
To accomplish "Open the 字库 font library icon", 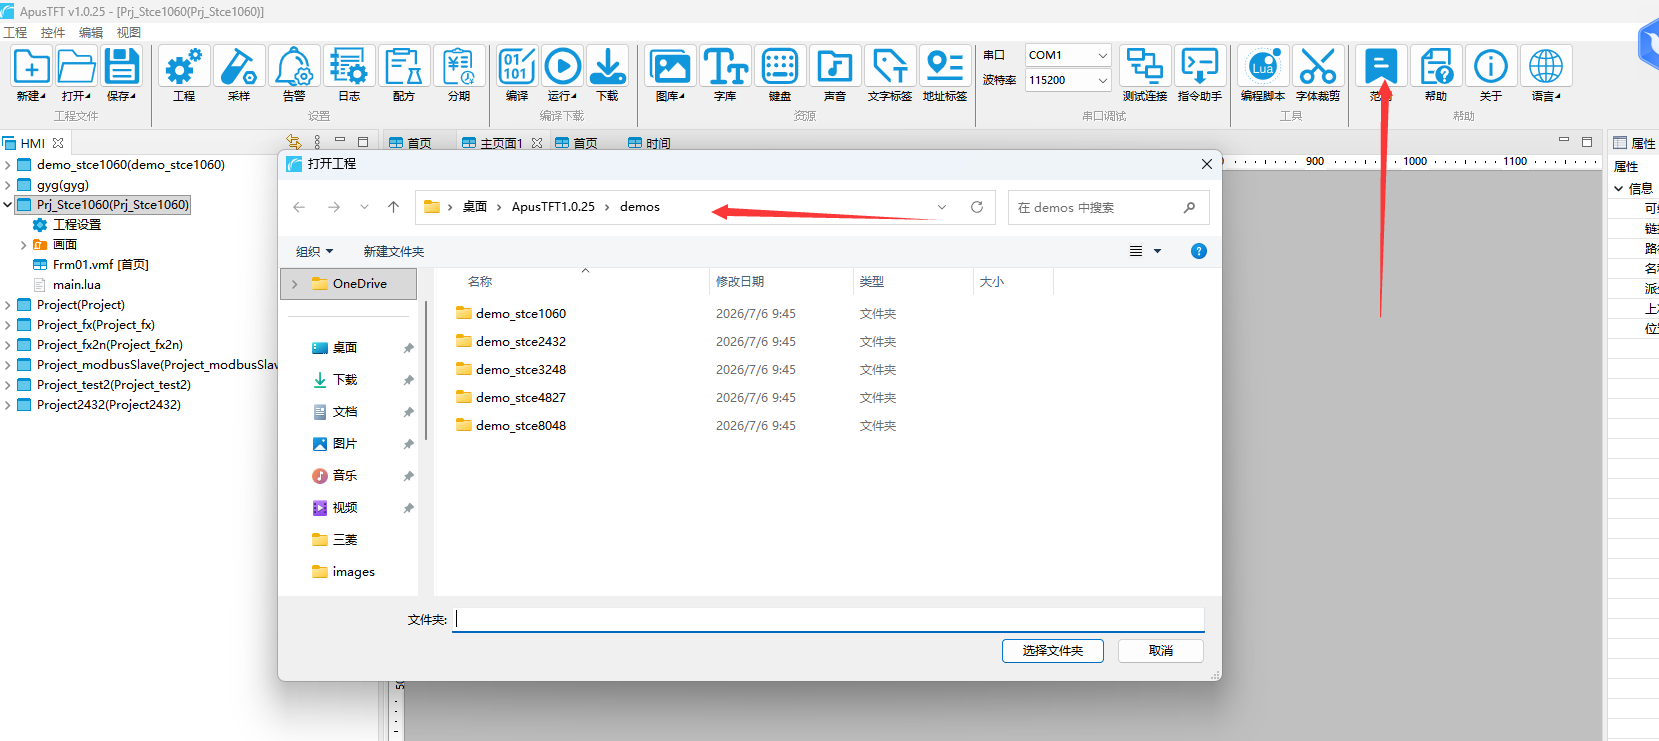I will [725, 67].
